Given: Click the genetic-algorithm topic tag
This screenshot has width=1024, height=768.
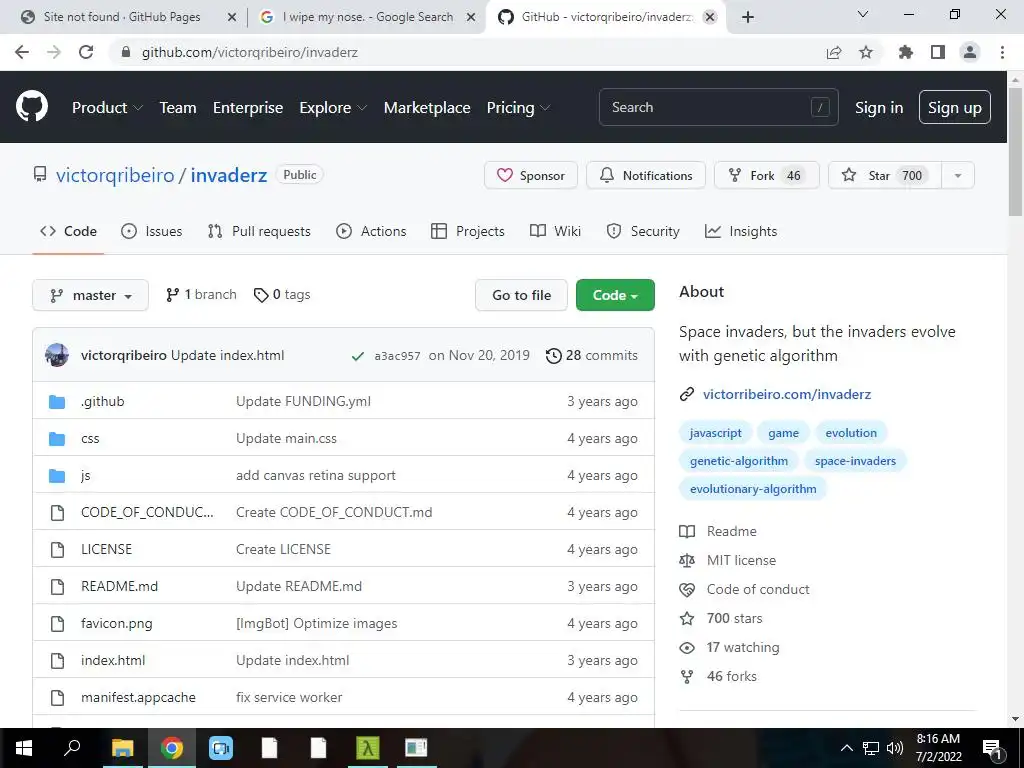Looking at the screenshot, I should (x=739, y=461).
